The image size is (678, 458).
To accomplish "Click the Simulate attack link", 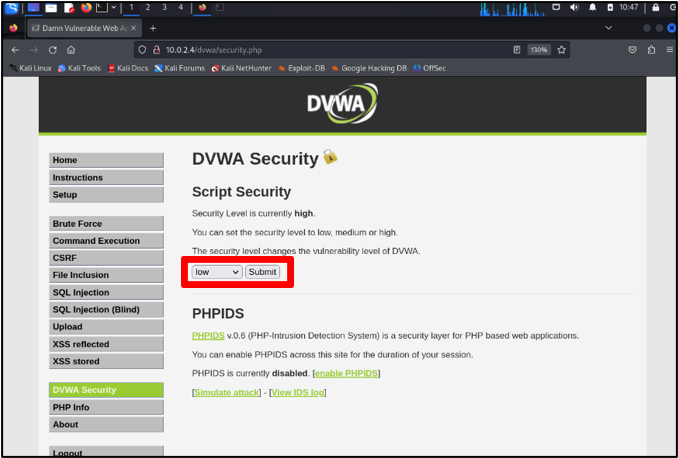I will click(x=227, y=392).
